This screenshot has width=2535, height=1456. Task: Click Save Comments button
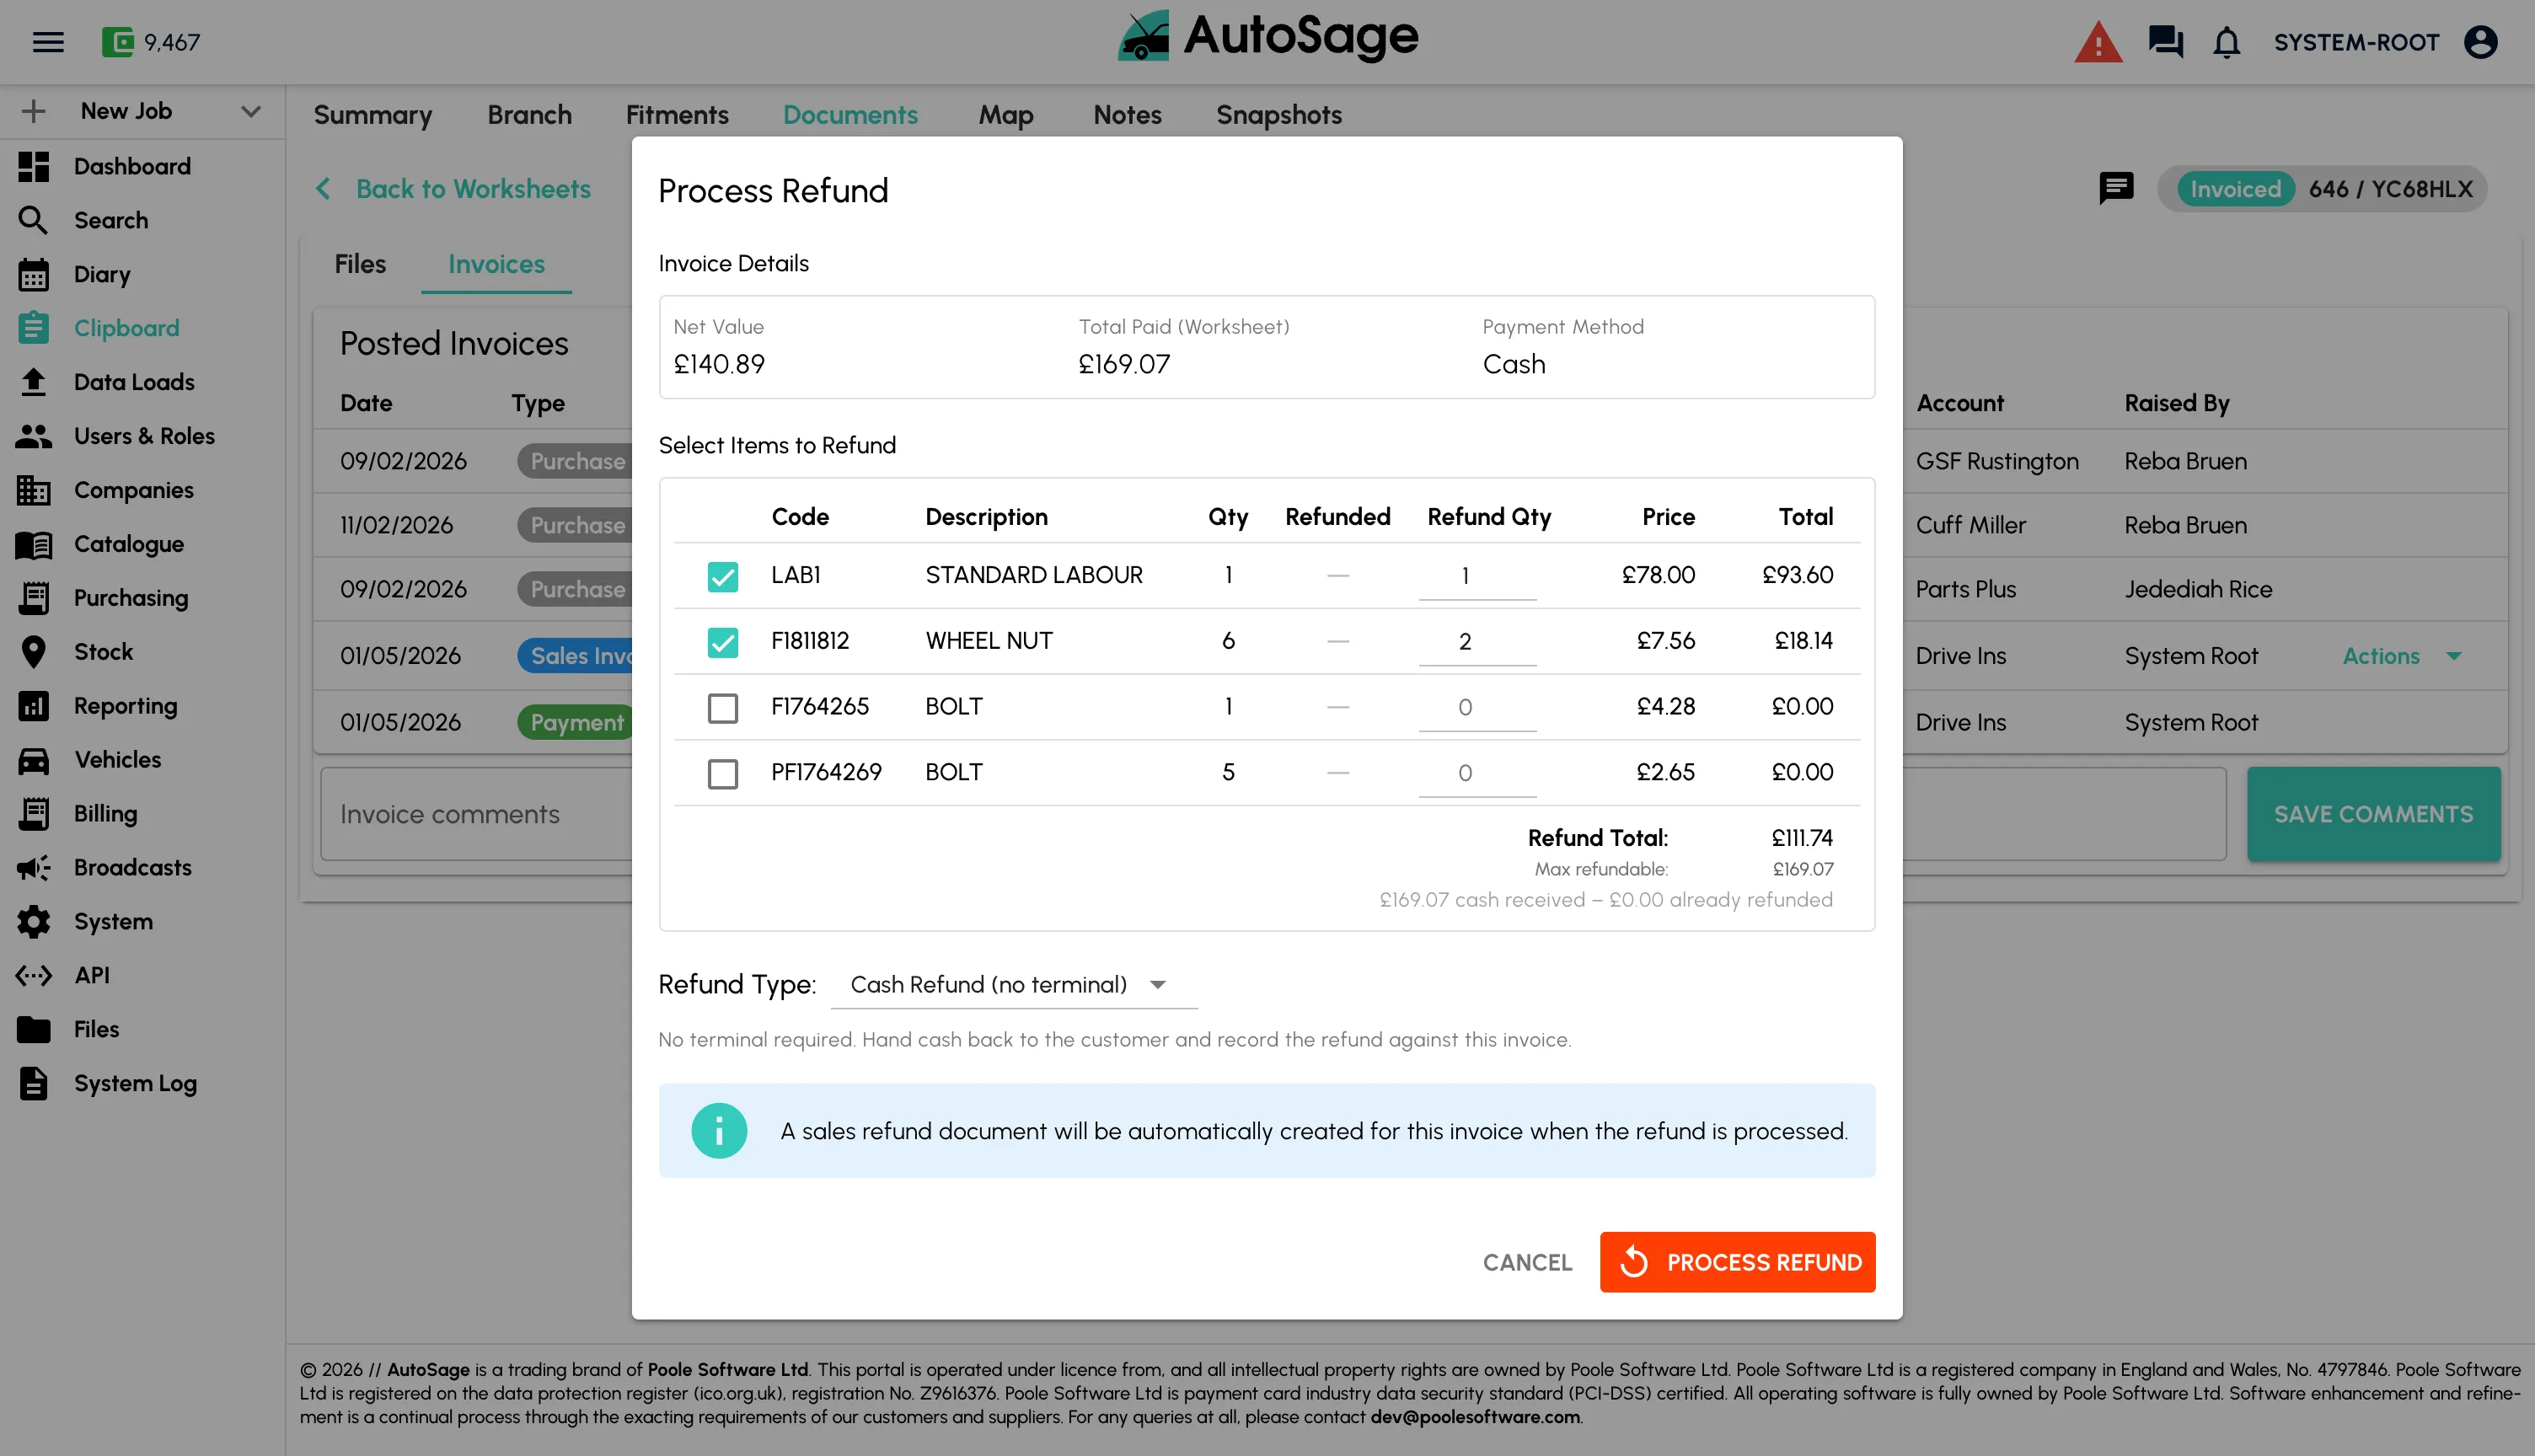(2373, 814)
